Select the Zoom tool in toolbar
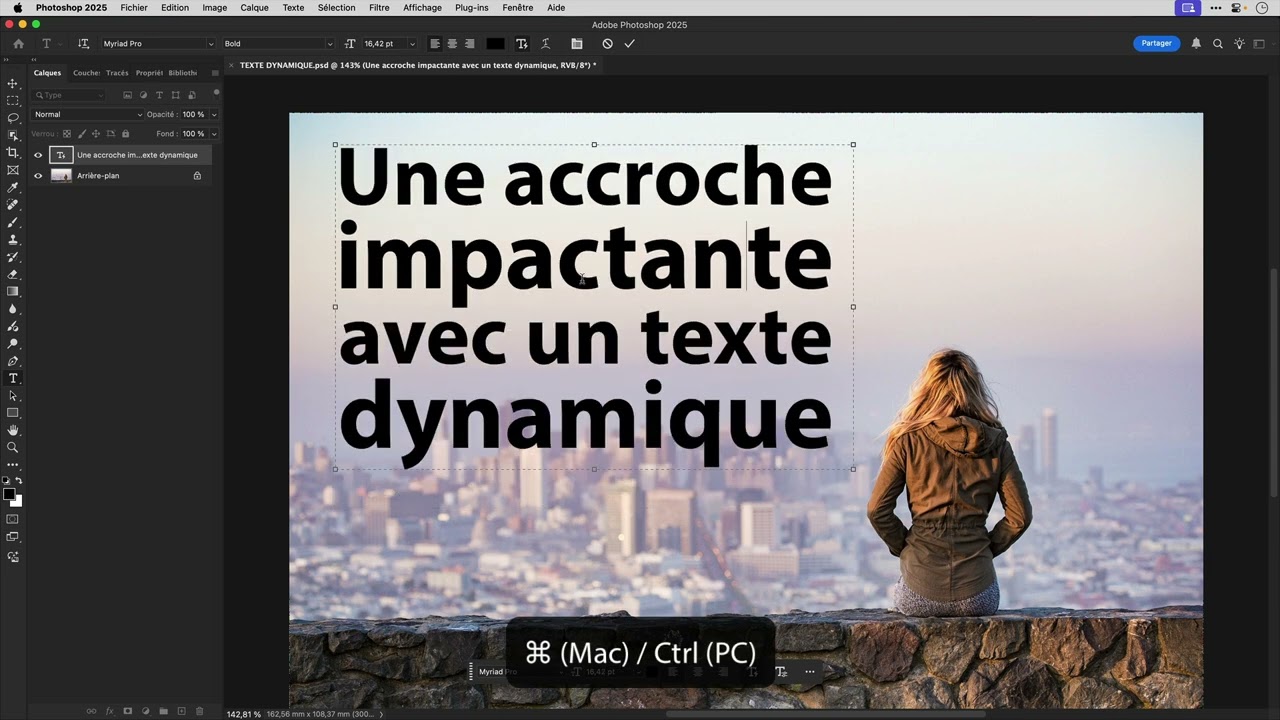Screen dimensions: 1280x720 coord(13,447)
